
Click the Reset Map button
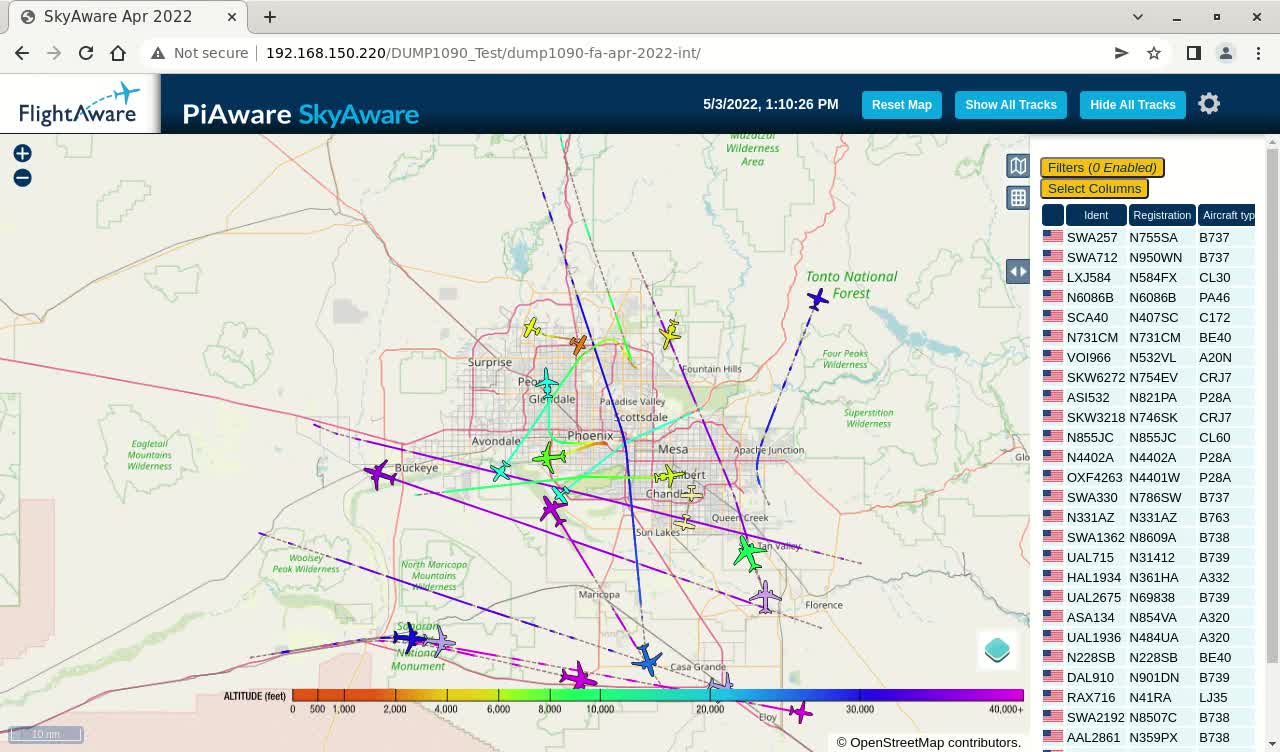902,105
